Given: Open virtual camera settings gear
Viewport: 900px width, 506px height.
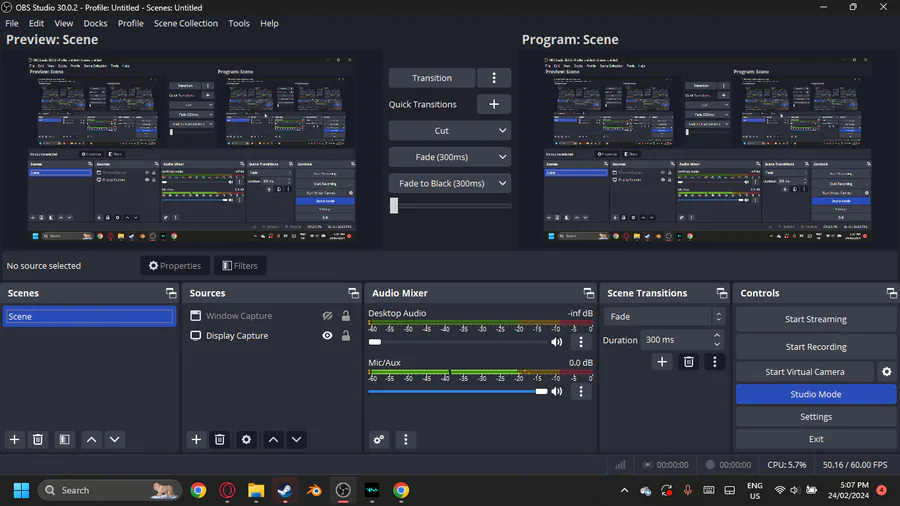Looking at the screenshot, I should (x=887, y=372).
